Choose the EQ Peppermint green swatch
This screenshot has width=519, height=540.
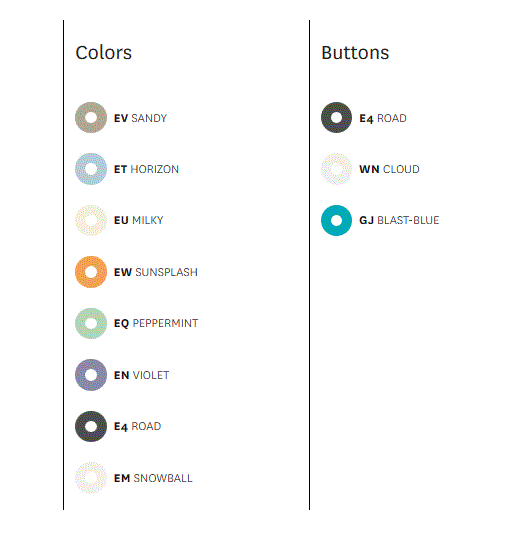91,323
